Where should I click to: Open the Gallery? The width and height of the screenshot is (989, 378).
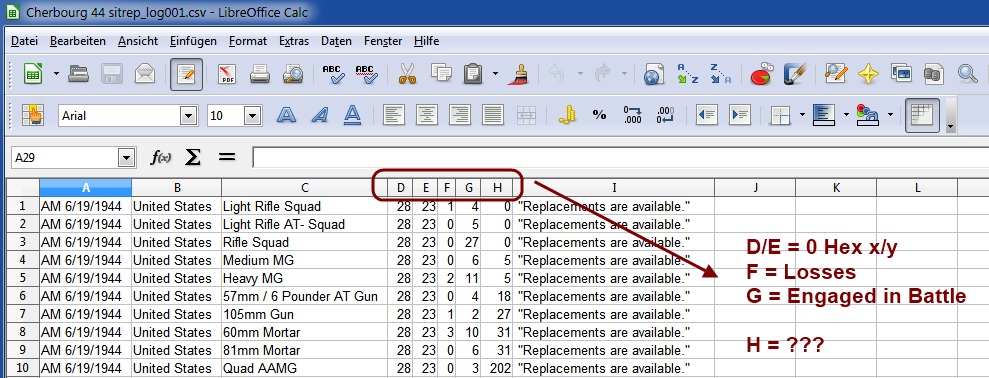[901, 74]
